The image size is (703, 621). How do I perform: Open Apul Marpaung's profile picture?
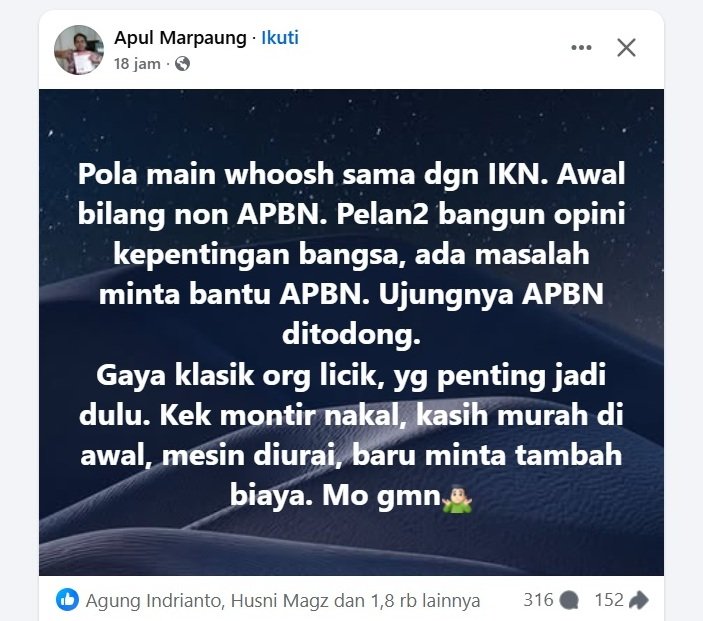79,50
